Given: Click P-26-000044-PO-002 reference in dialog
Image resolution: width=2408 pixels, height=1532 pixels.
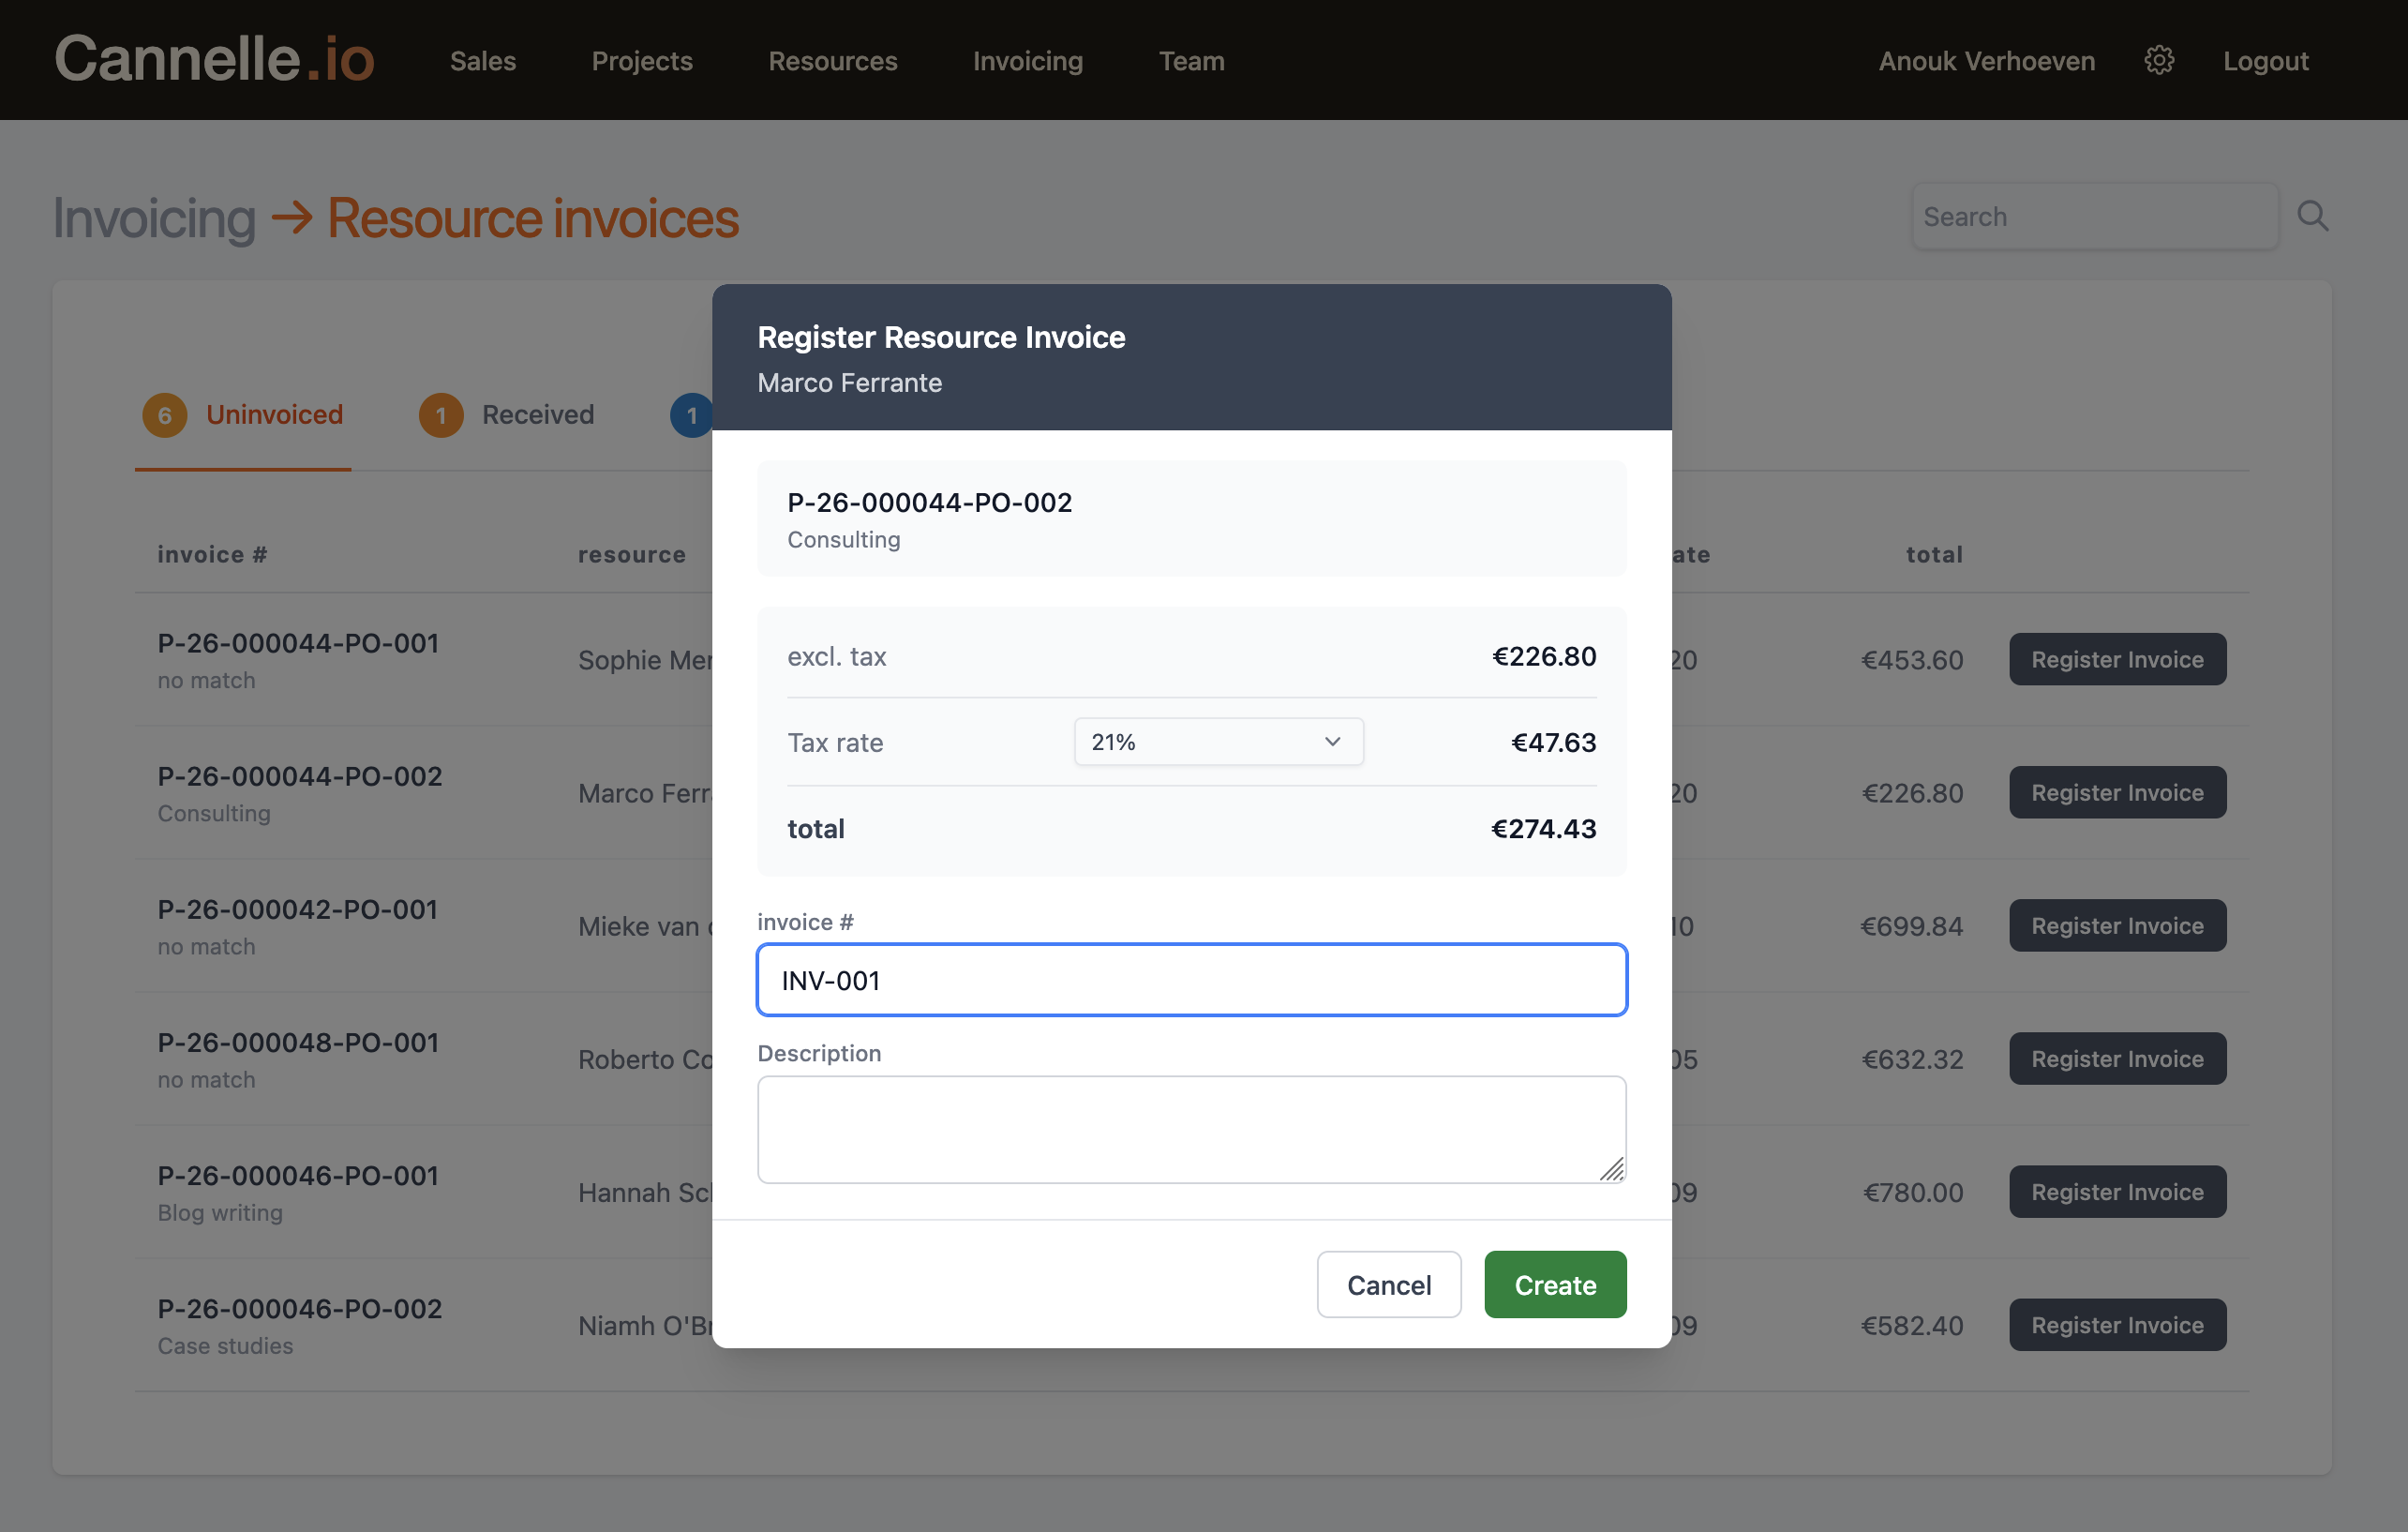Looking at the screenshot, I should tap(929, 502).
